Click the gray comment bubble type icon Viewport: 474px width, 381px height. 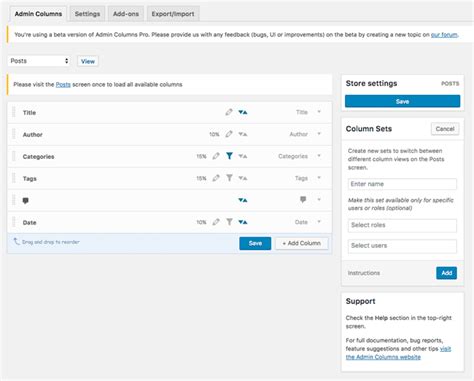click(x=303, y=199)
